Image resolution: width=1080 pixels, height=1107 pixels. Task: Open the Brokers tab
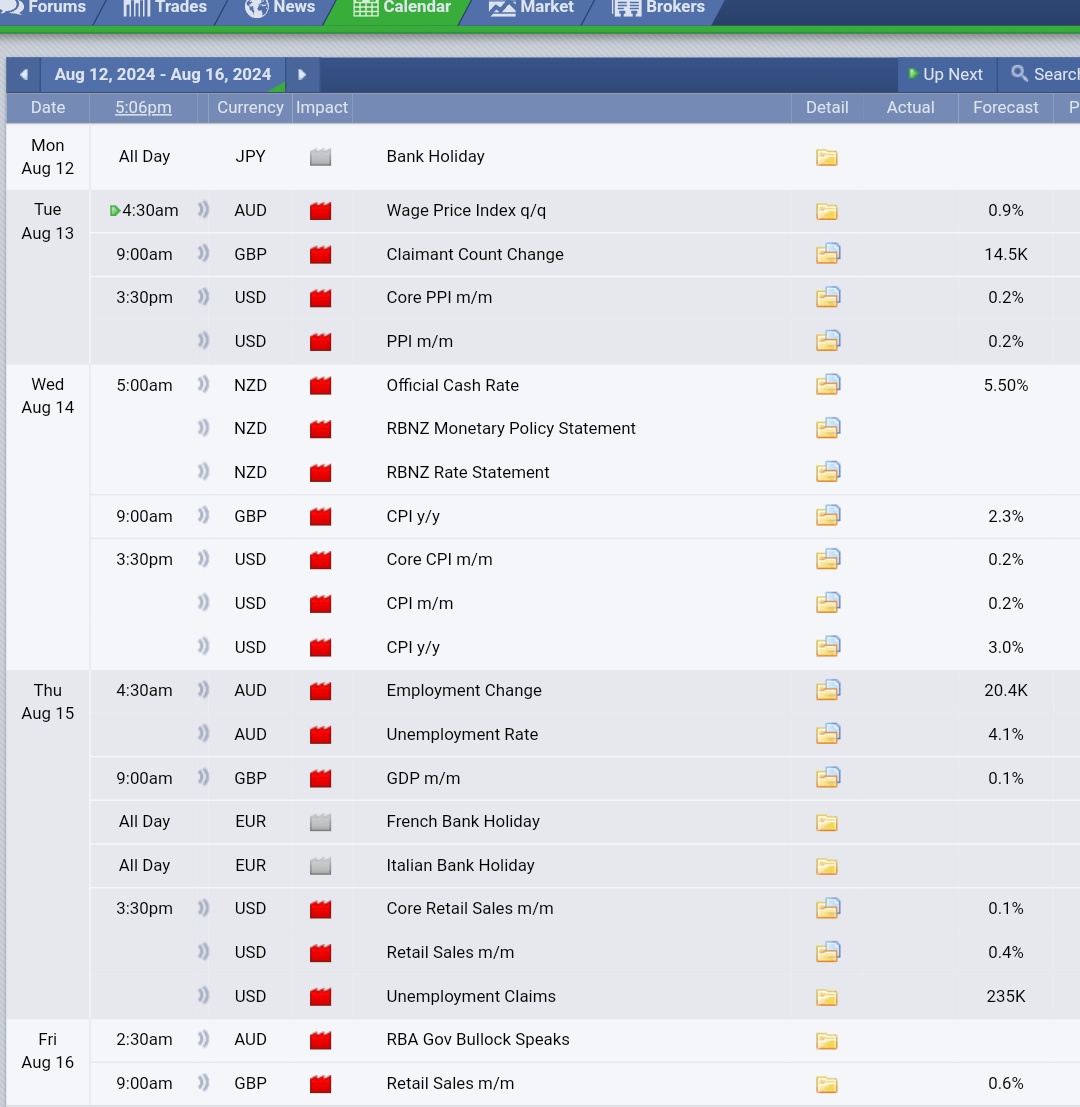tap(659, 8)
